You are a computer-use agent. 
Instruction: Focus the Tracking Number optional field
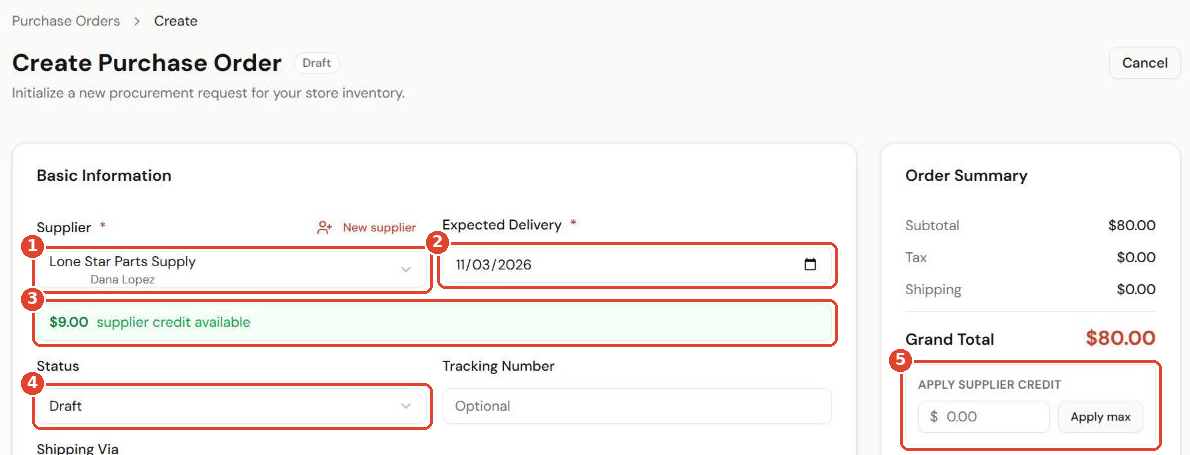point(638,406)
